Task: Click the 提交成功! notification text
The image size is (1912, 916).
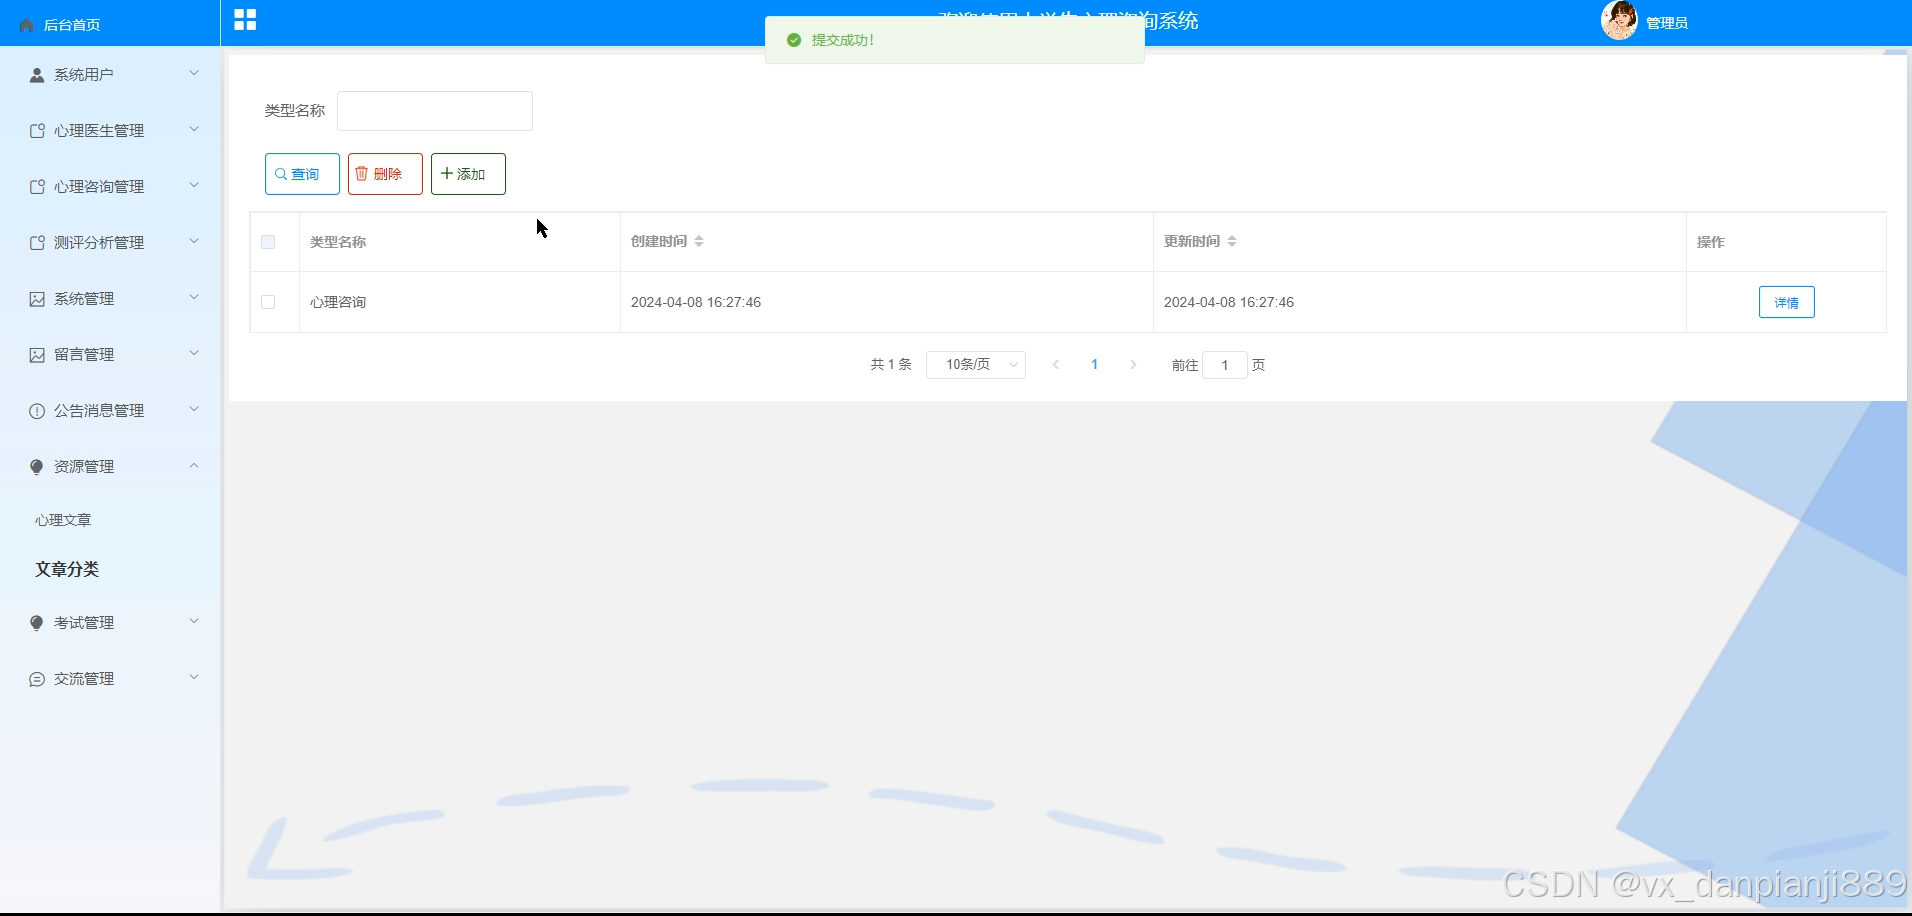Action: (x=843, y=40)
